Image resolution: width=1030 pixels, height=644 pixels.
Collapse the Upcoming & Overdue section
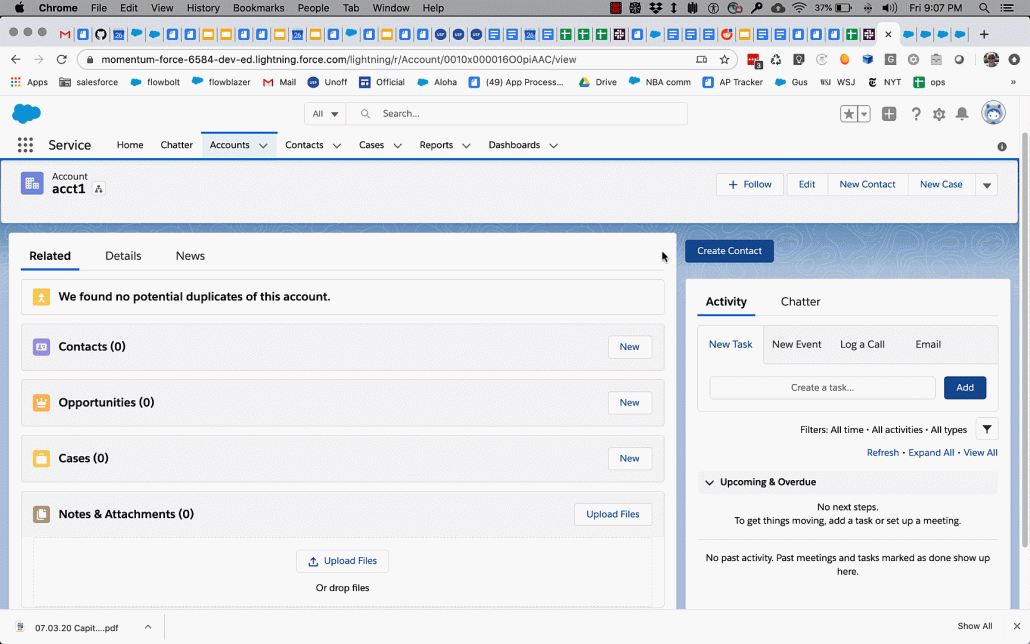709,481
